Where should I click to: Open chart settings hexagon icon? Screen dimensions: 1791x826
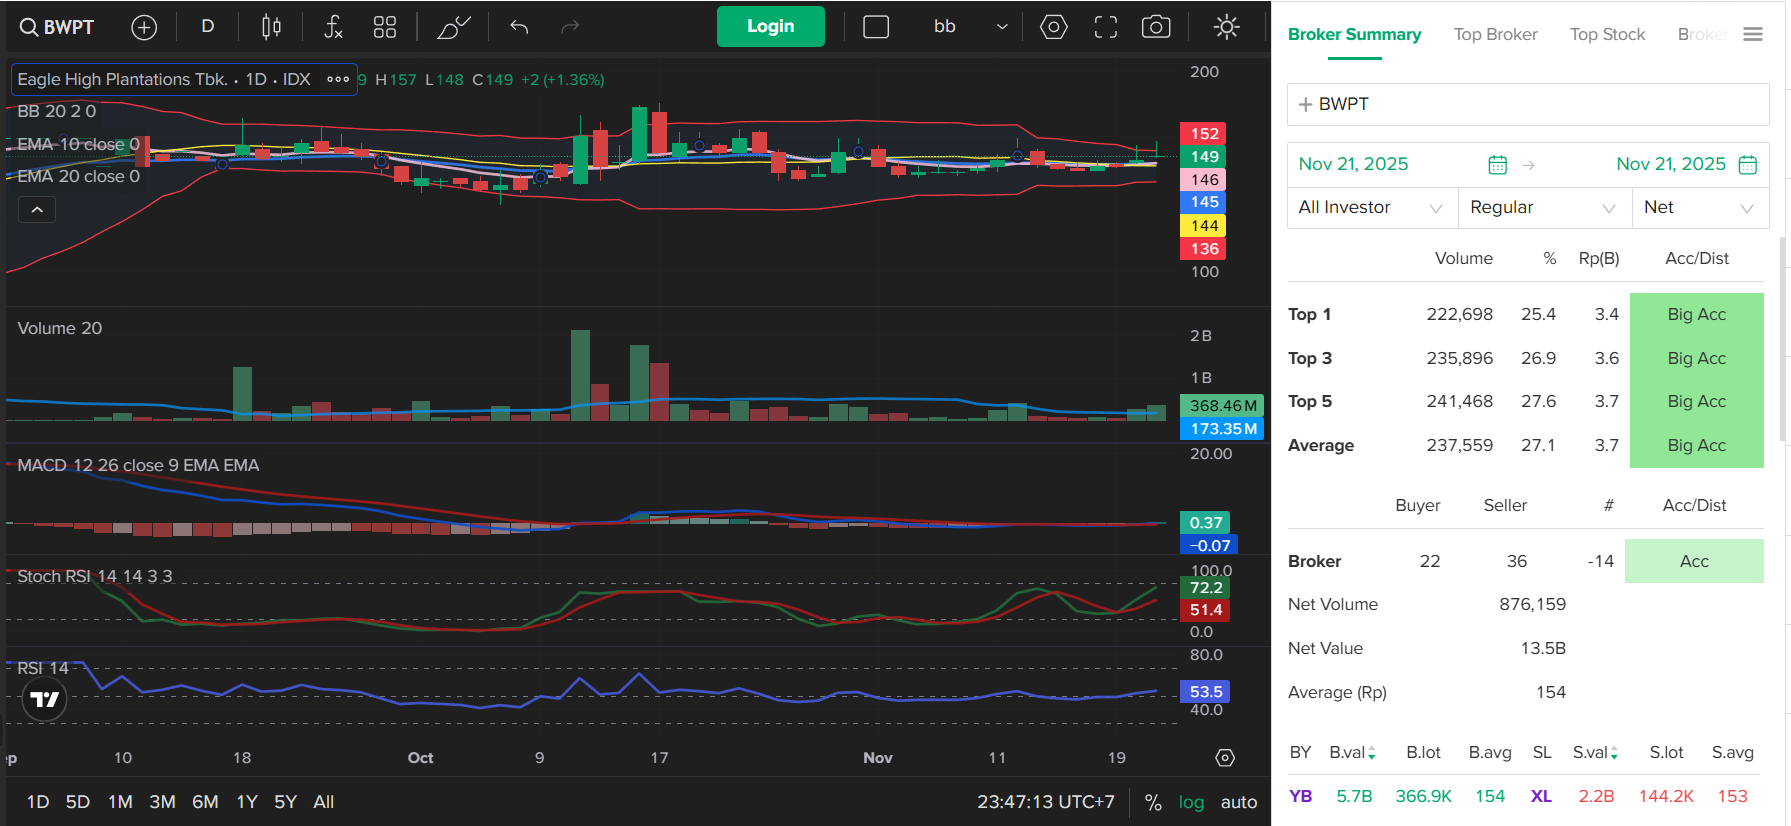1053,27
